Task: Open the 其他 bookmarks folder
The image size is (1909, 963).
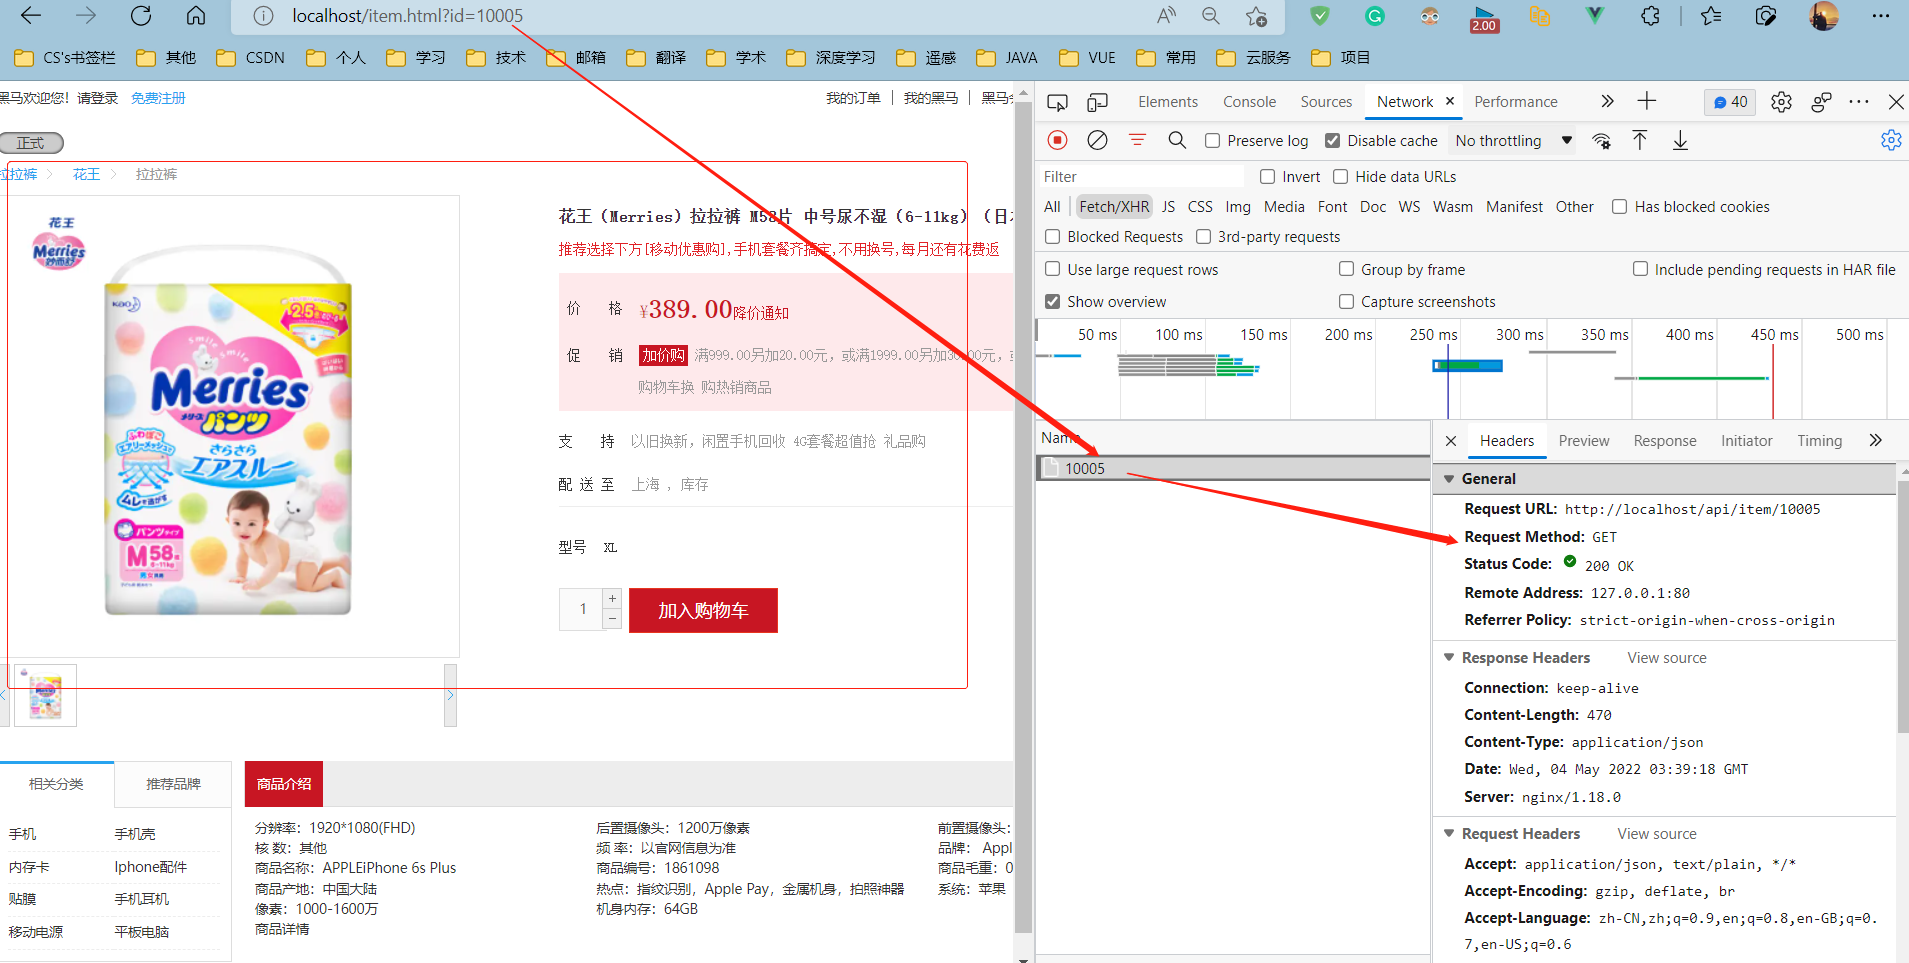Action: (x=166, y=58)
